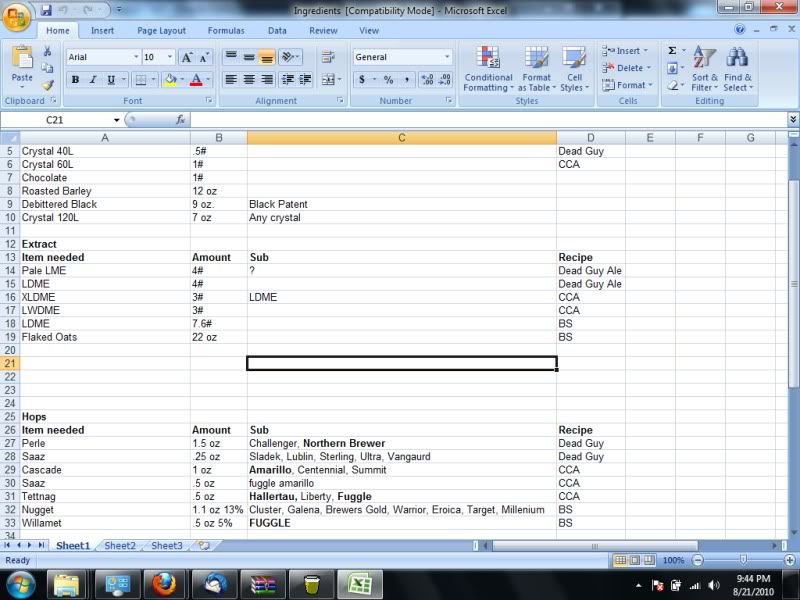Open Cell Styles gallery
The width and height of the screenshot is (800, 600).
(x=574, y=69)
